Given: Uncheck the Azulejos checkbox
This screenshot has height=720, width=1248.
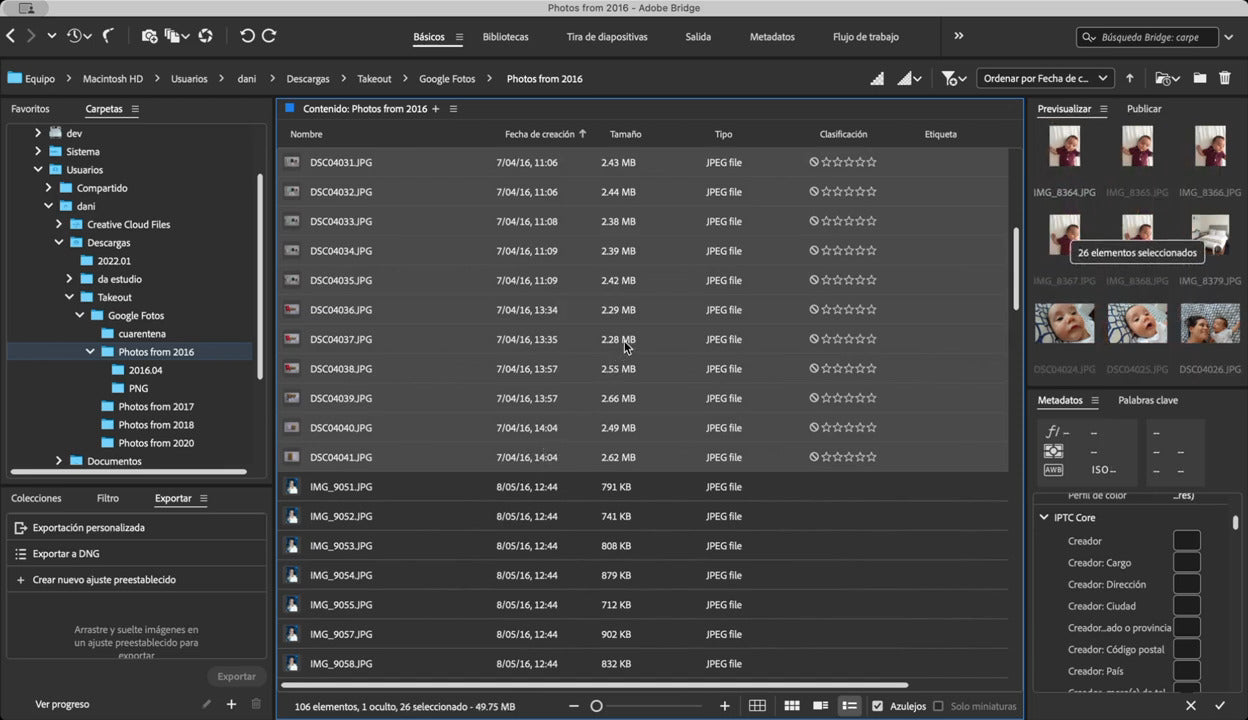Looking at the screenshot, I should click(x=877, y=706).
